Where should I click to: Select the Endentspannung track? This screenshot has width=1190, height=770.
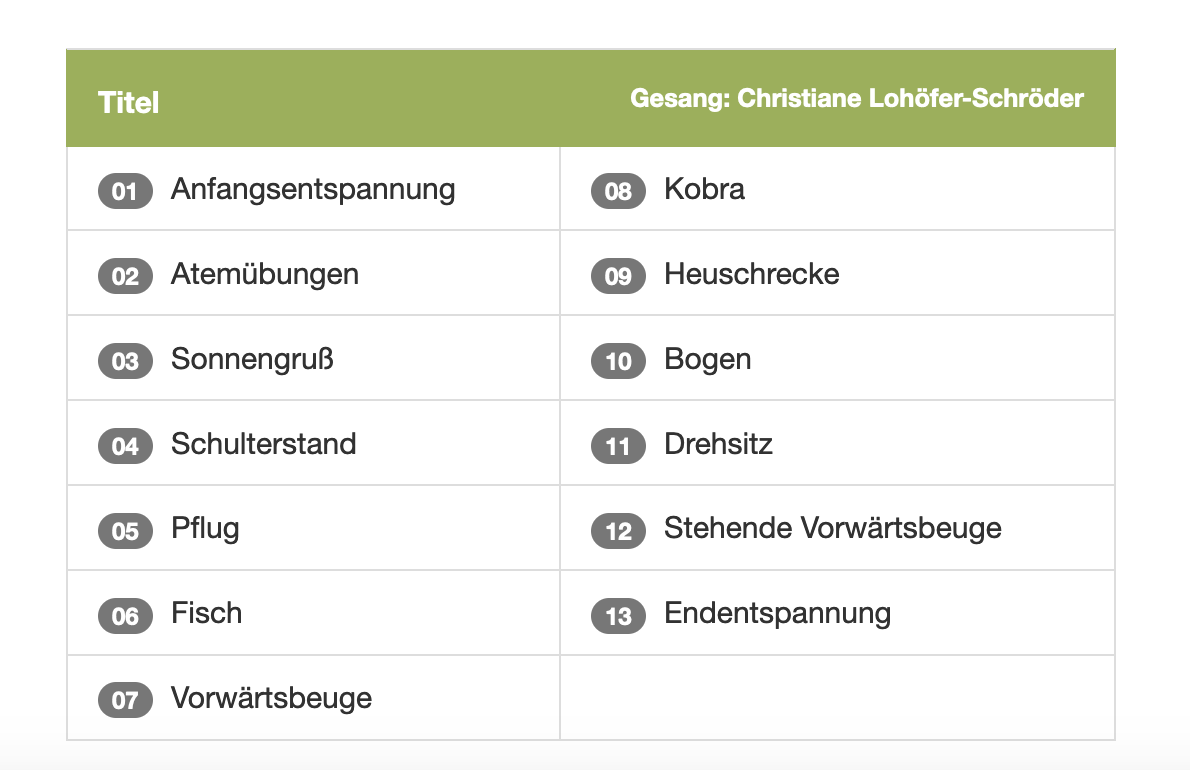777,614
